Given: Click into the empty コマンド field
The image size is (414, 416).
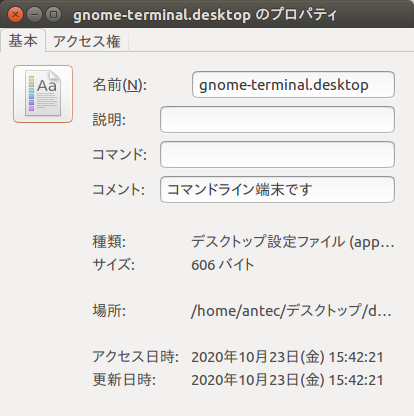Looking at the screenshot, I should [x=277, y=155].
